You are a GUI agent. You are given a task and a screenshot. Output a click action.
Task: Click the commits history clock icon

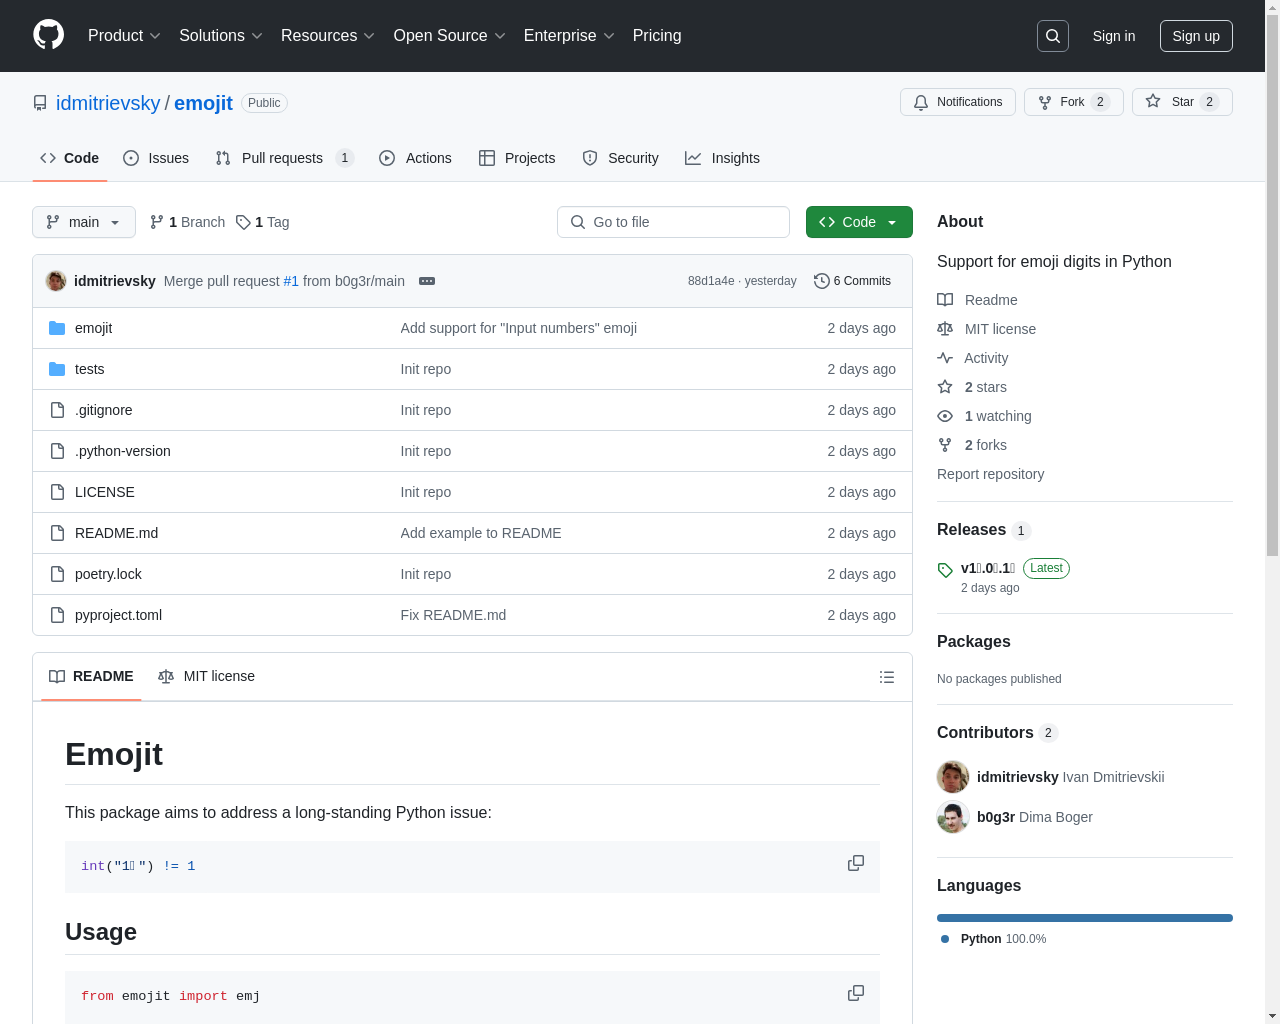[x=822, y=281]
